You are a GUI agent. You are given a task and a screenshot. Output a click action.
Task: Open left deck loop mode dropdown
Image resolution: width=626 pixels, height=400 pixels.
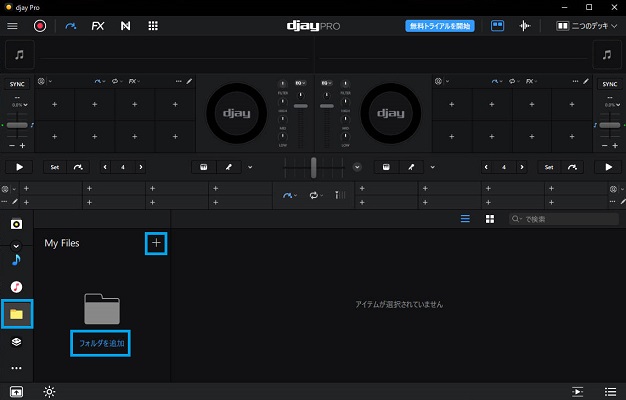(x=117, y=81)
